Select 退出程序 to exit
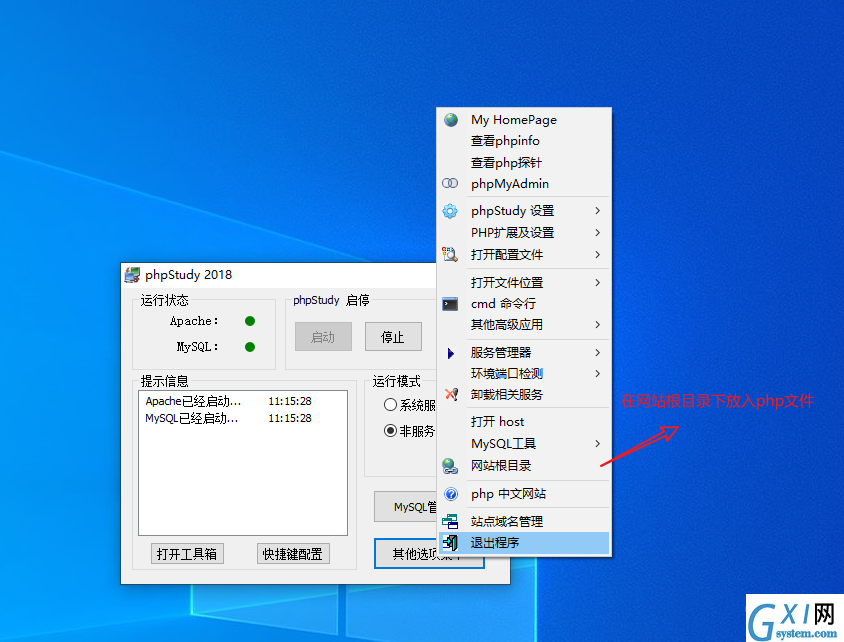Screen dimensions: 844x642 (x=524, y=542)
